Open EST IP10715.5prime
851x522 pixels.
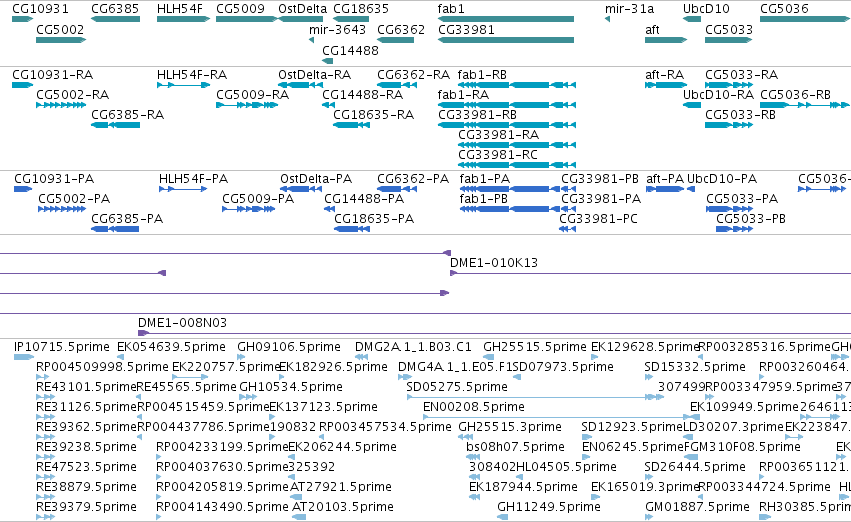coord(62,347)
